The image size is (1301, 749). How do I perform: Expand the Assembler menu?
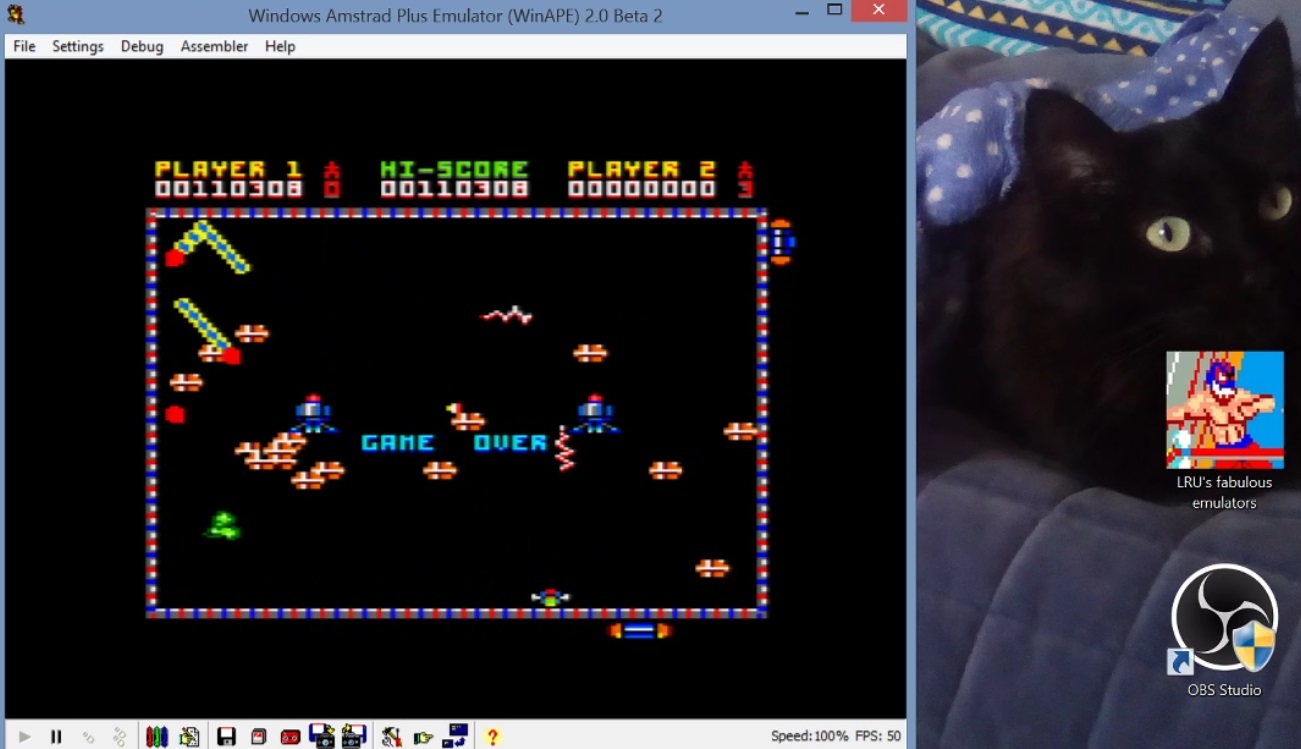[214, 46]
